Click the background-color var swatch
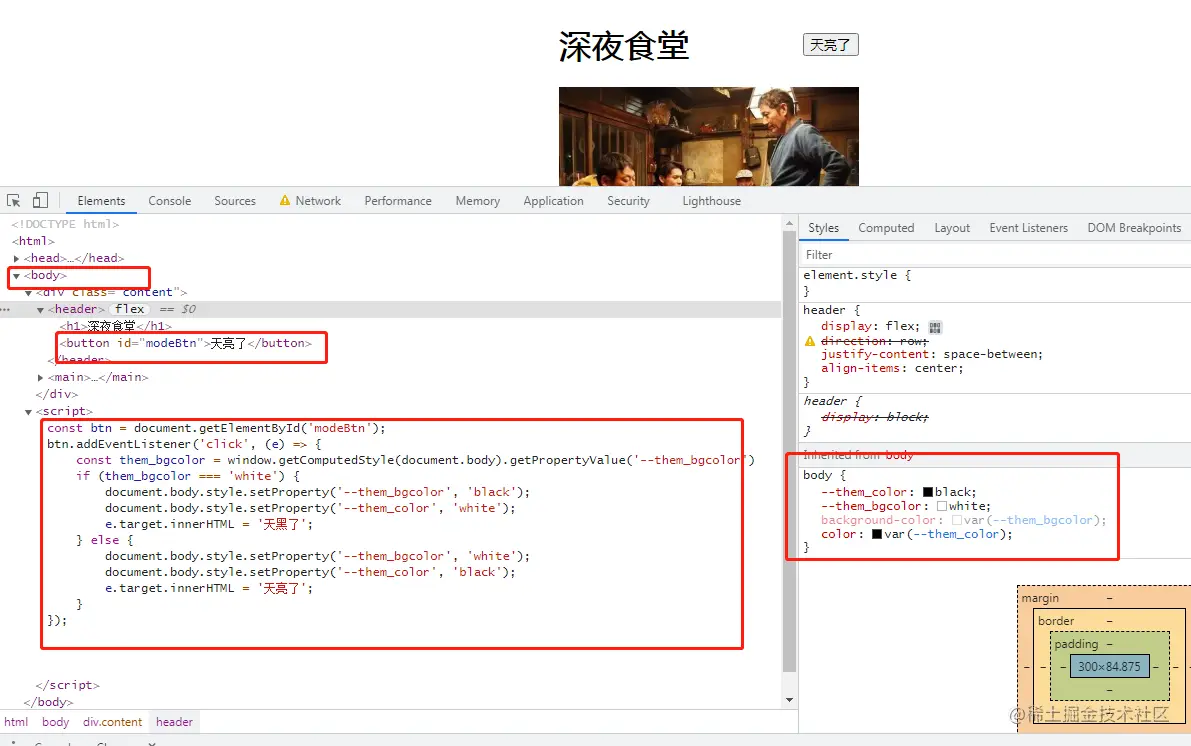This screenshot has width=1191, height=746. click(x=957, y=520)
